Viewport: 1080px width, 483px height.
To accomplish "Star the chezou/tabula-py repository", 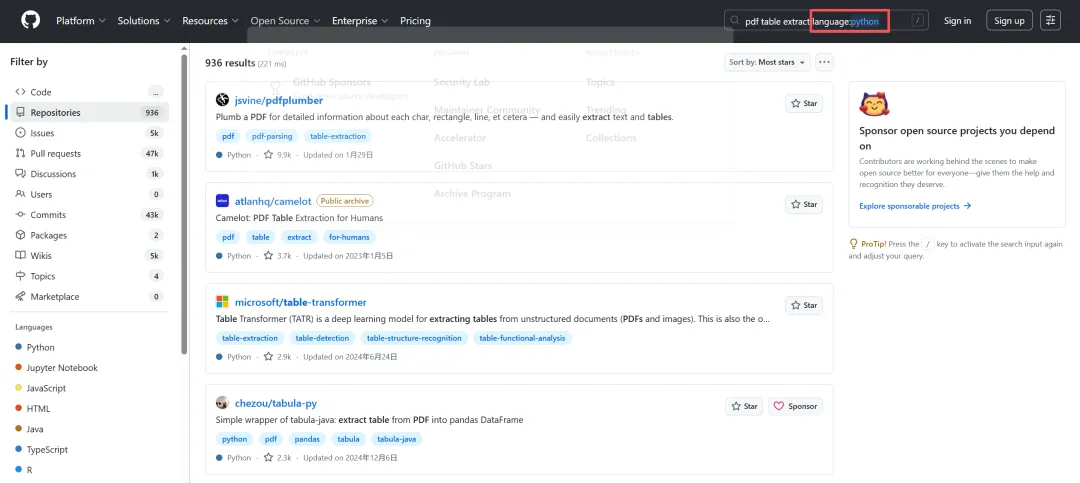I will pos(744,407).
